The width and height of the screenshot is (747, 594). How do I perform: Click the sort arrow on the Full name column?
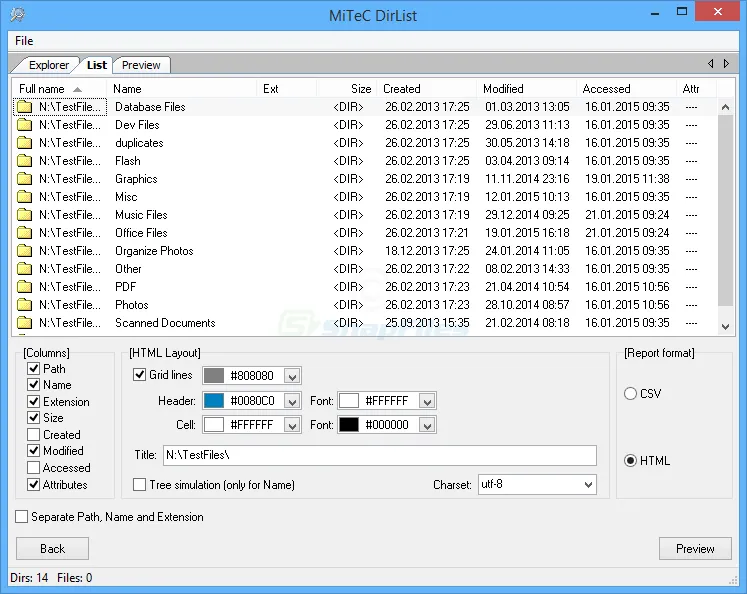(77, 89)
